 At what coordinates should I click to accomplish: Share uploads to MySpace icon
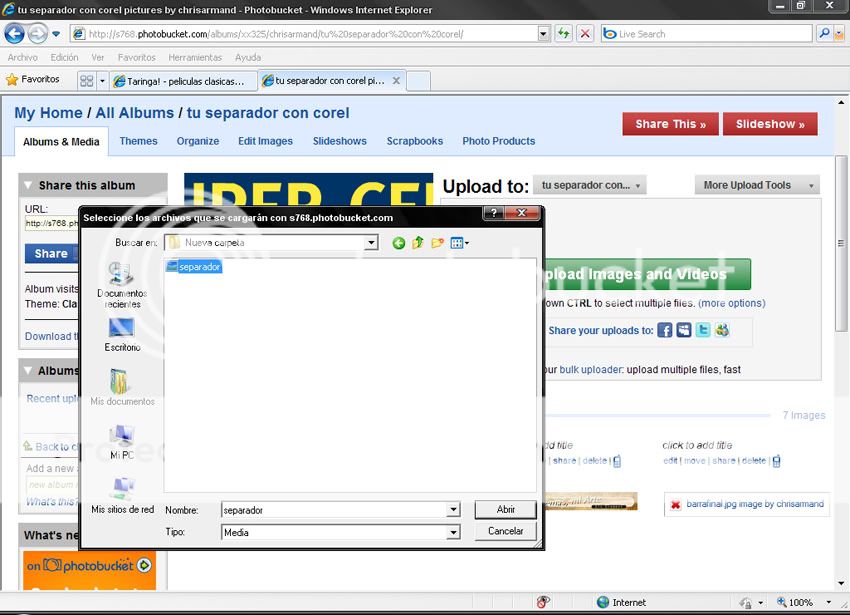[684, 330]
